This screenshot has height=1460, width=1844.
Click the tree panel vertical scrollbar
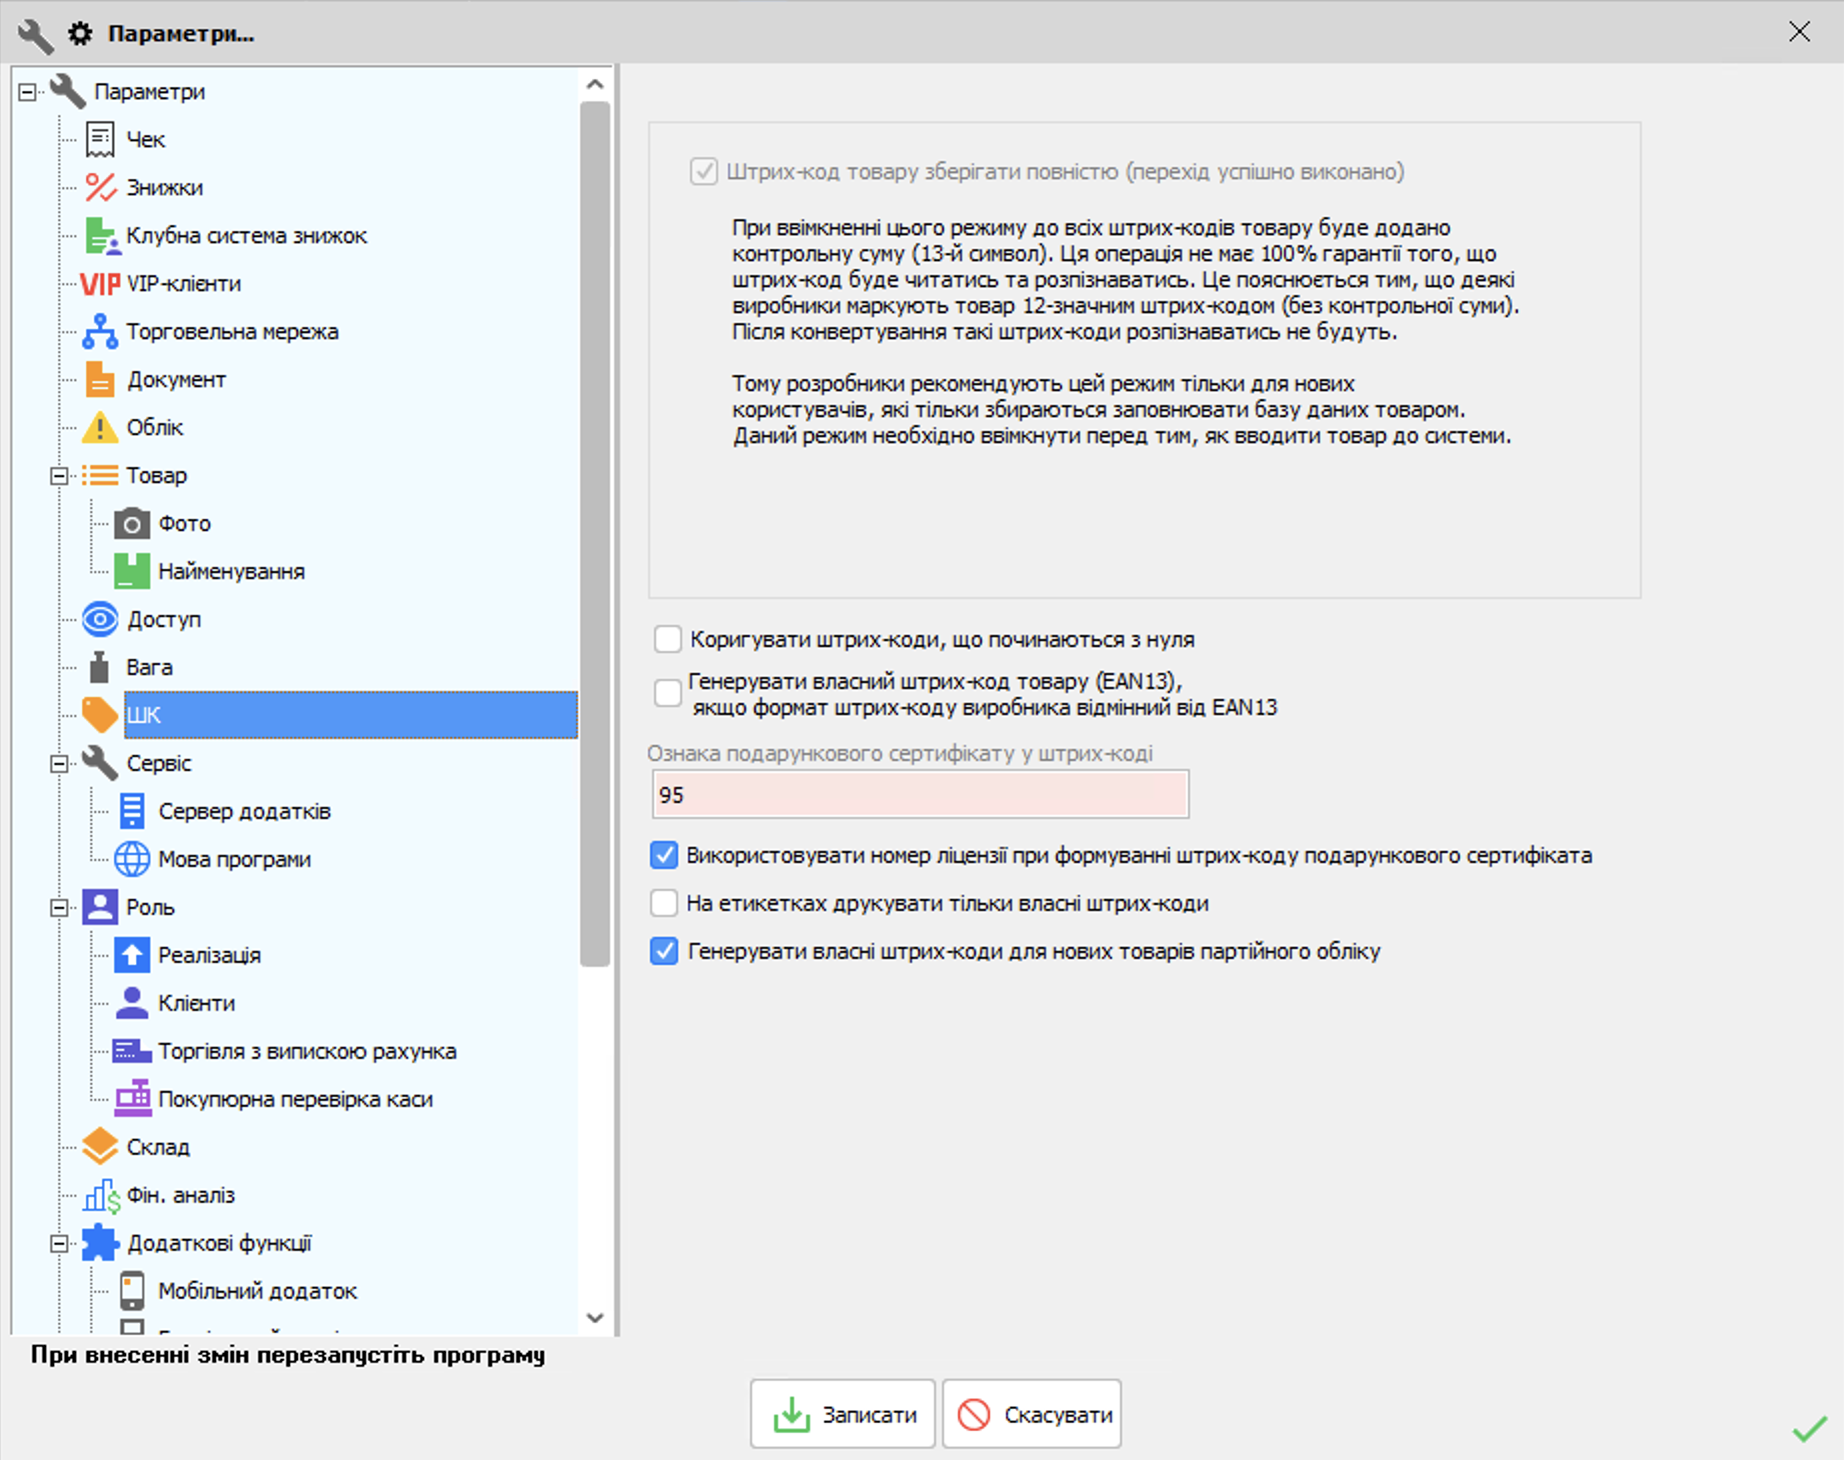(595, 530)
